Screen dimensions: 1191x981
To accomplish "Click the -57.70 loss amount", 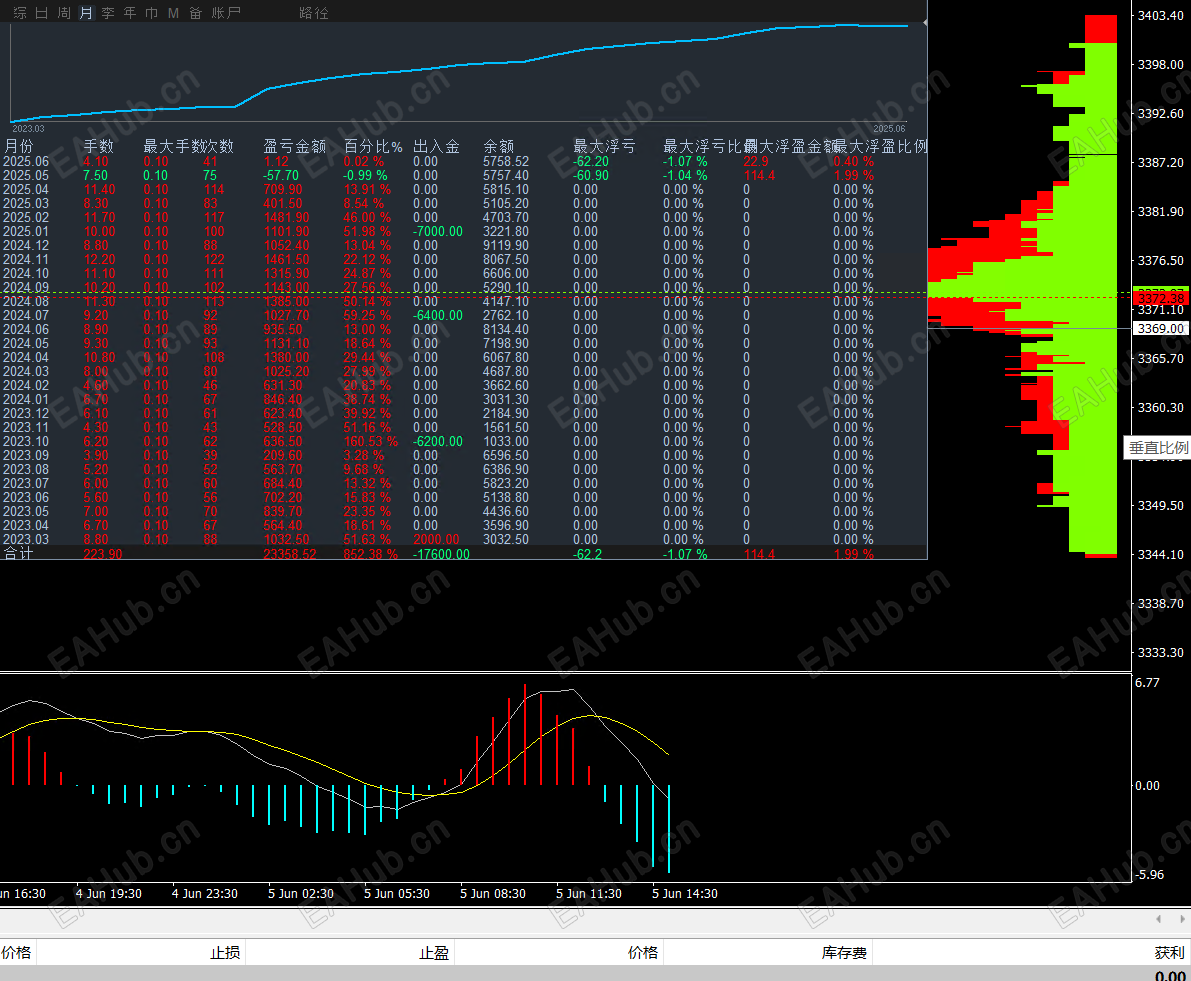I will pos(281,175).
